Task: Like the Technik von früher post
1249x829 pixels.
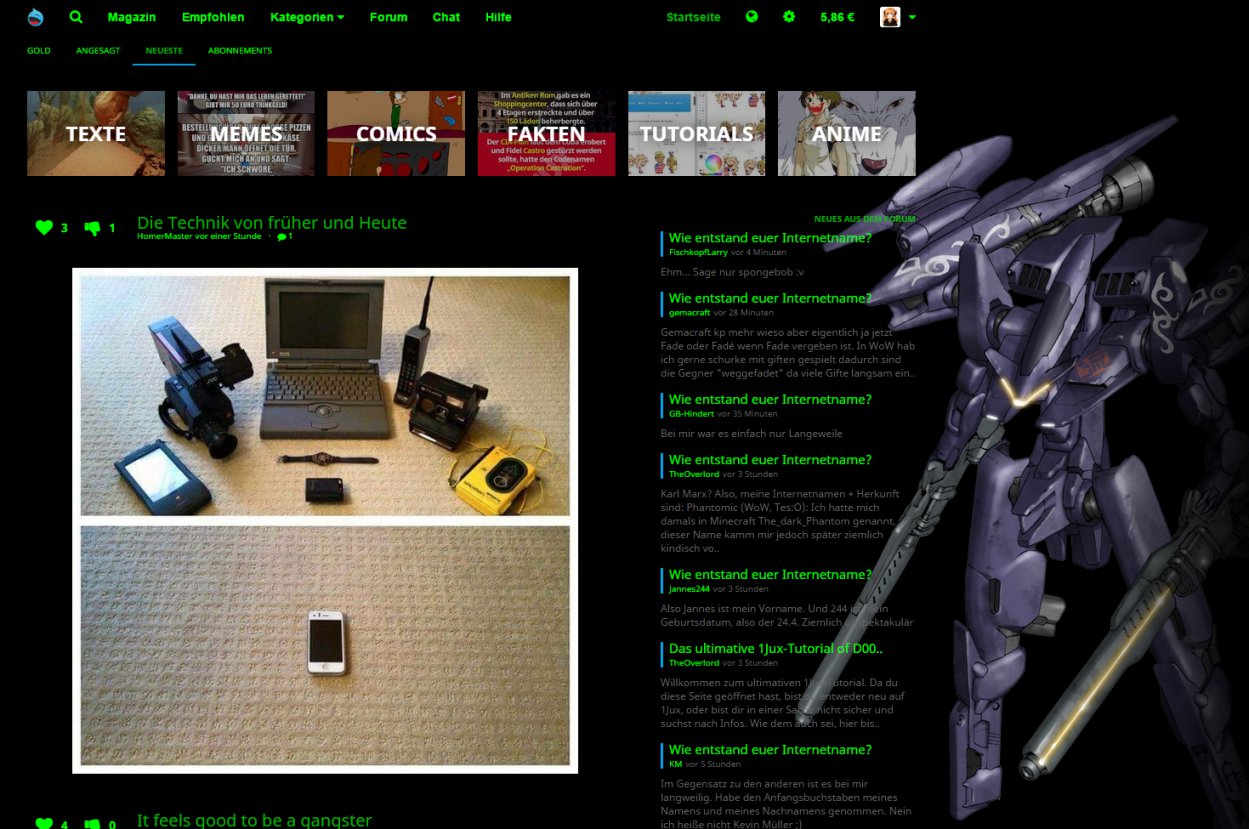Action: (44, 228)
